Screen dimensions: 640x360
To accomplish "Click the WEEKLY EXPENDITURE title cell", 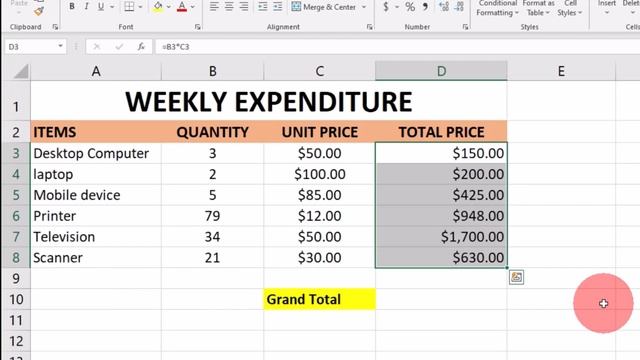I will (269, 102).
